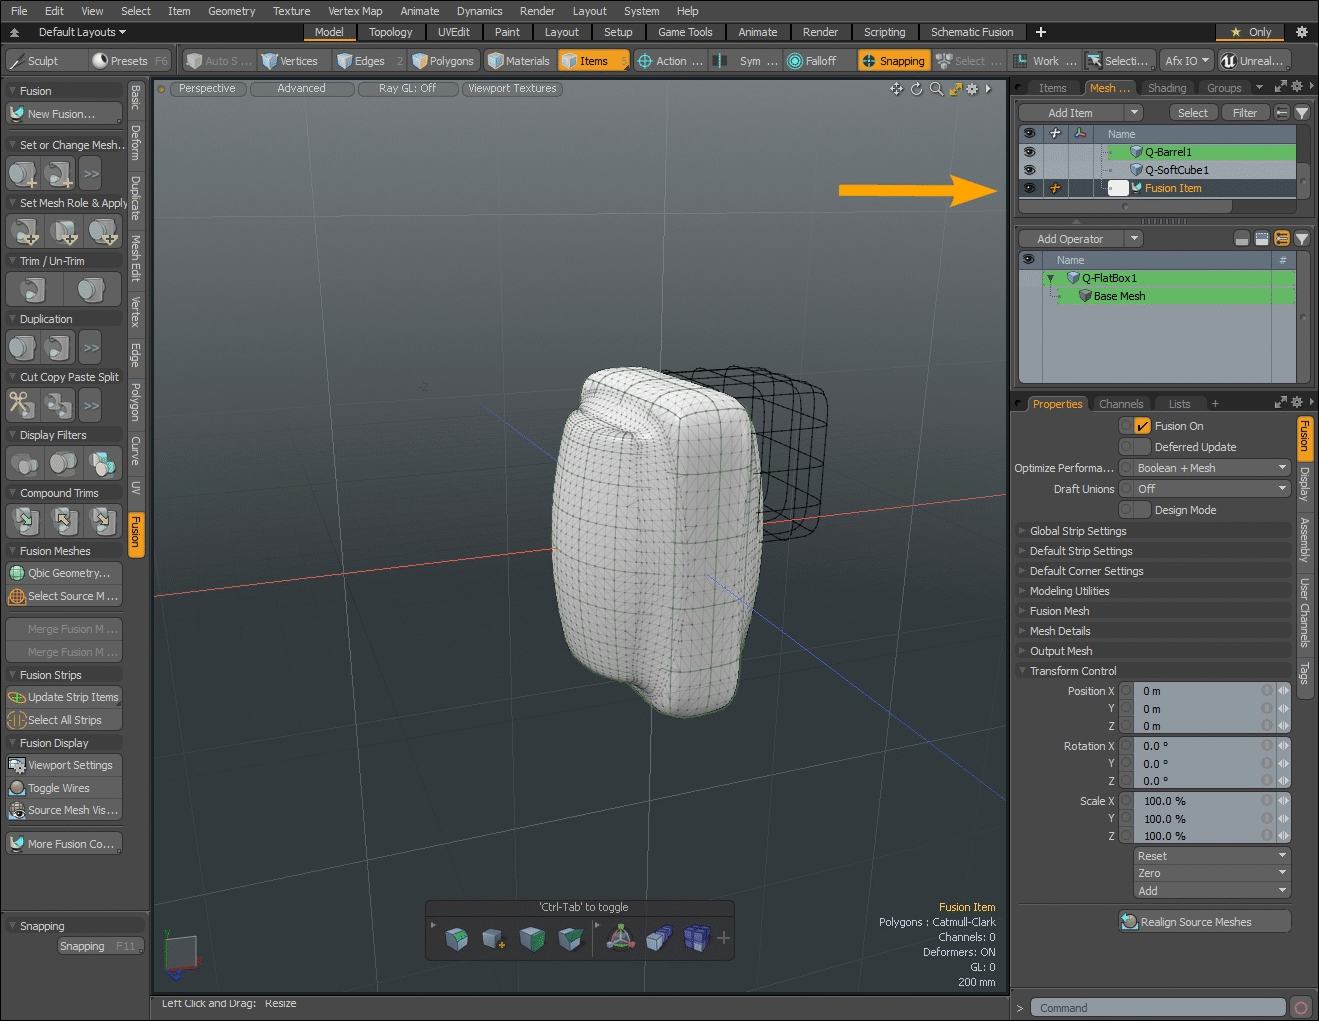Open the Geometry menu

pyautogui.click(x=231, y=11)
